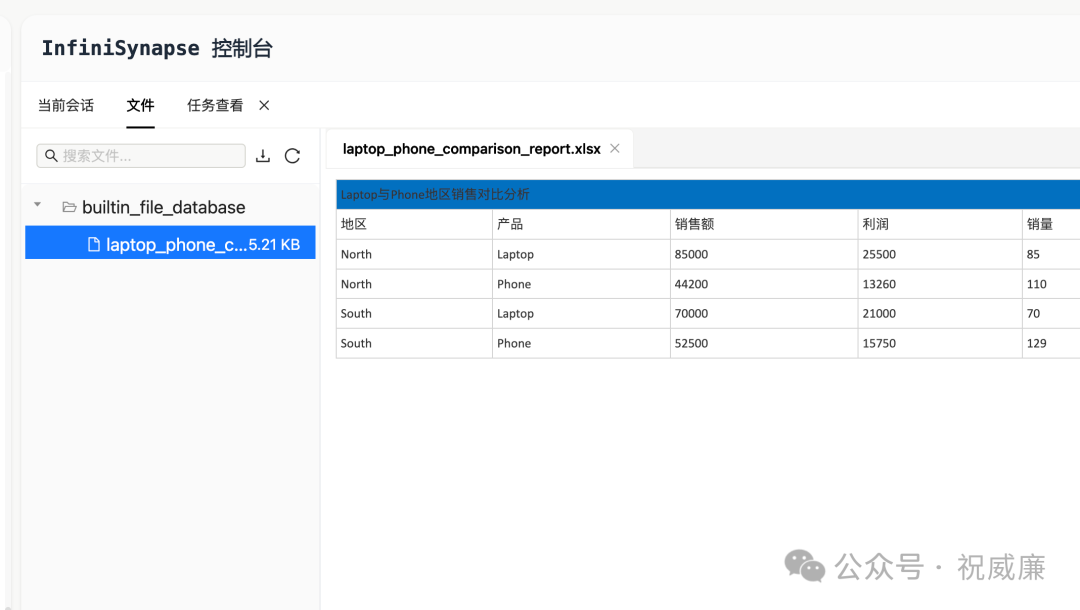Click the folder icon next to builtin_file_database

[68, 207]
